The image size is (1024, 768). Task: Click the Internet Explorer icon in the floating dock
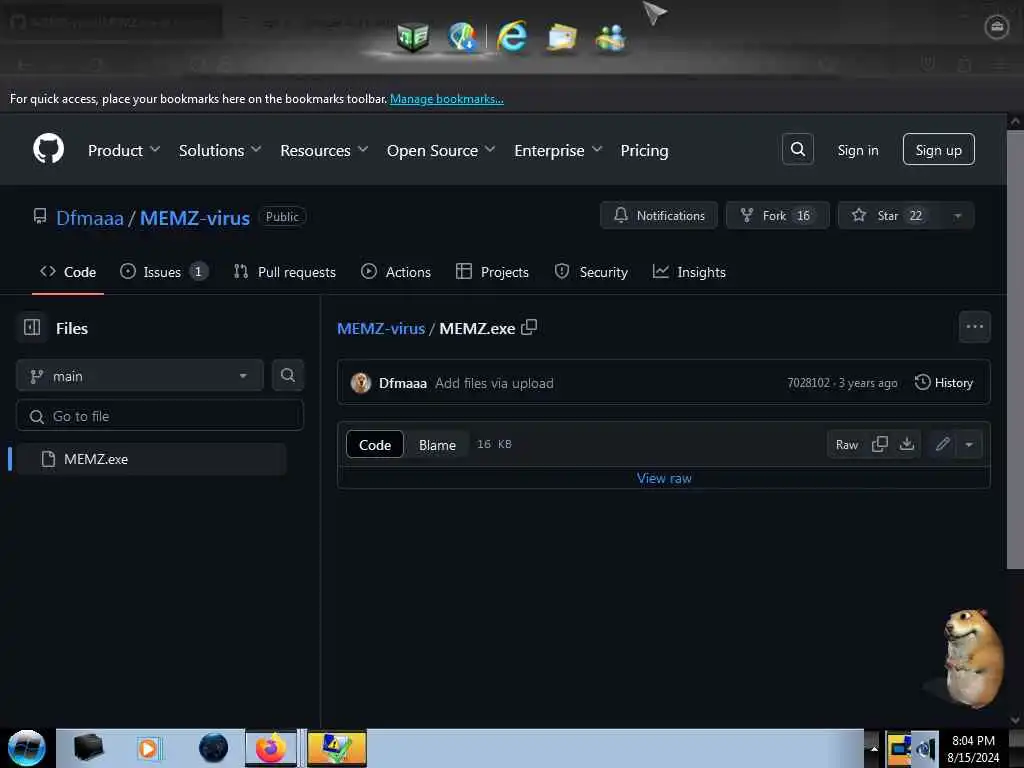coord(513,36)
